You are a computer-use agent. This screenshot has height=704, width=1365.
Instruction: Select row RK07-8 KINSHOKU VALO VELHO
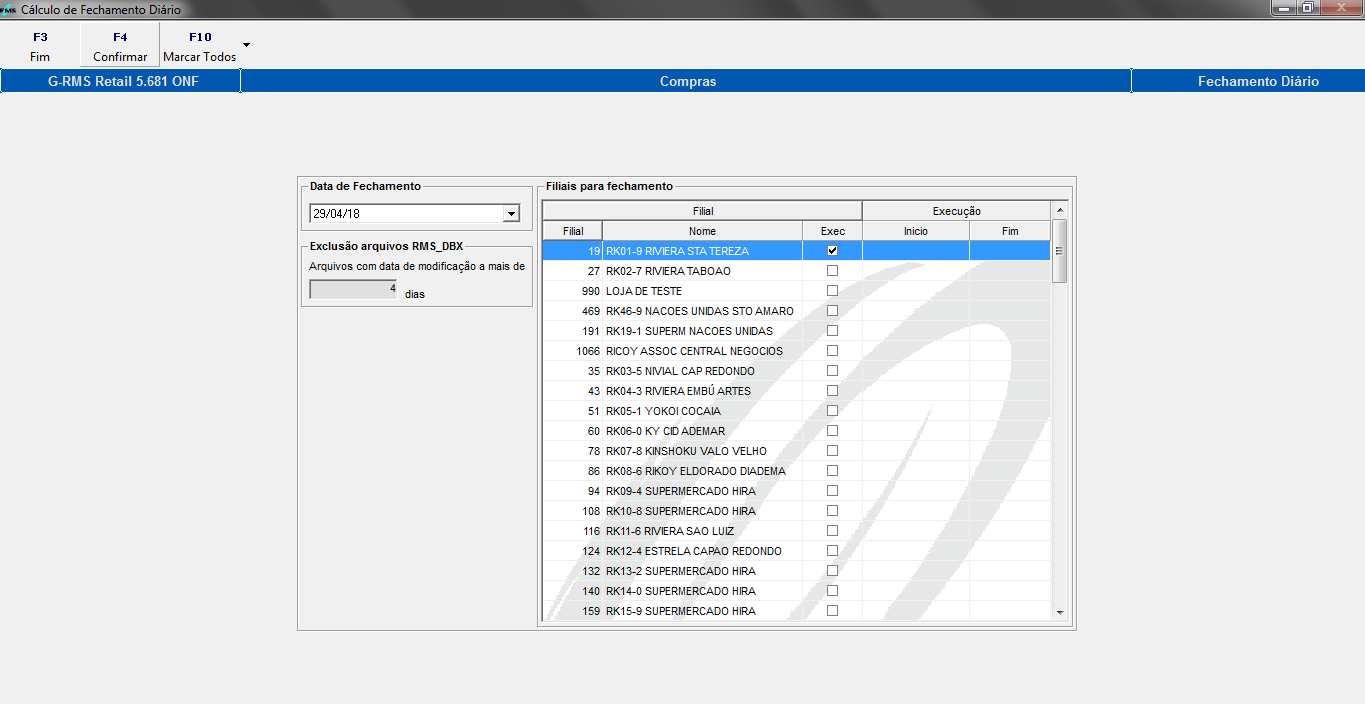[x=796, y=451]
